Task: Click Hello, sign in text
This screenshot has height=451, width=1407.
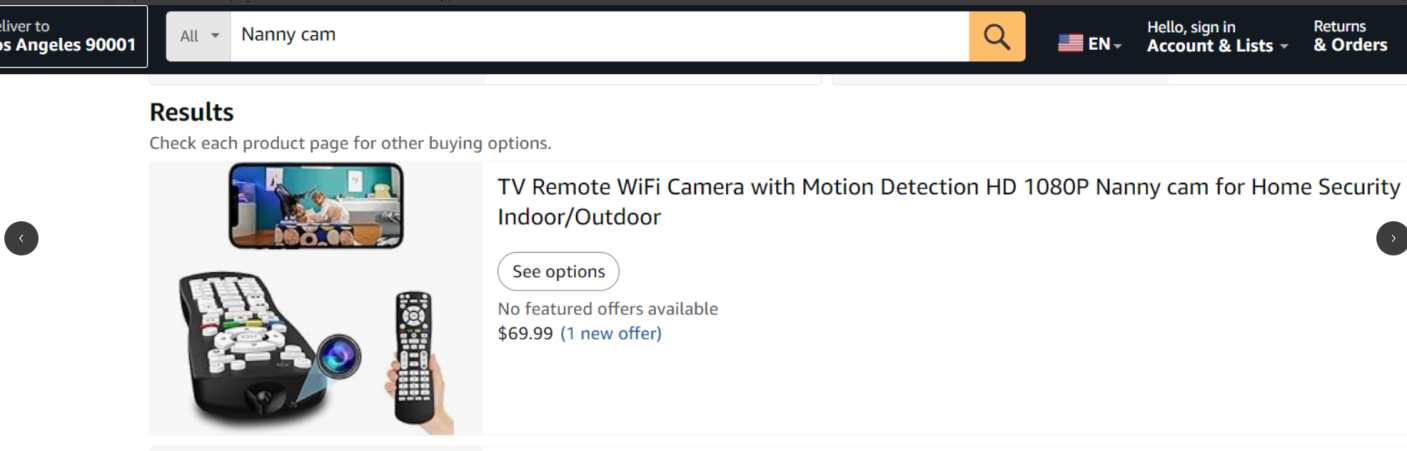Action: point(1190,27)
